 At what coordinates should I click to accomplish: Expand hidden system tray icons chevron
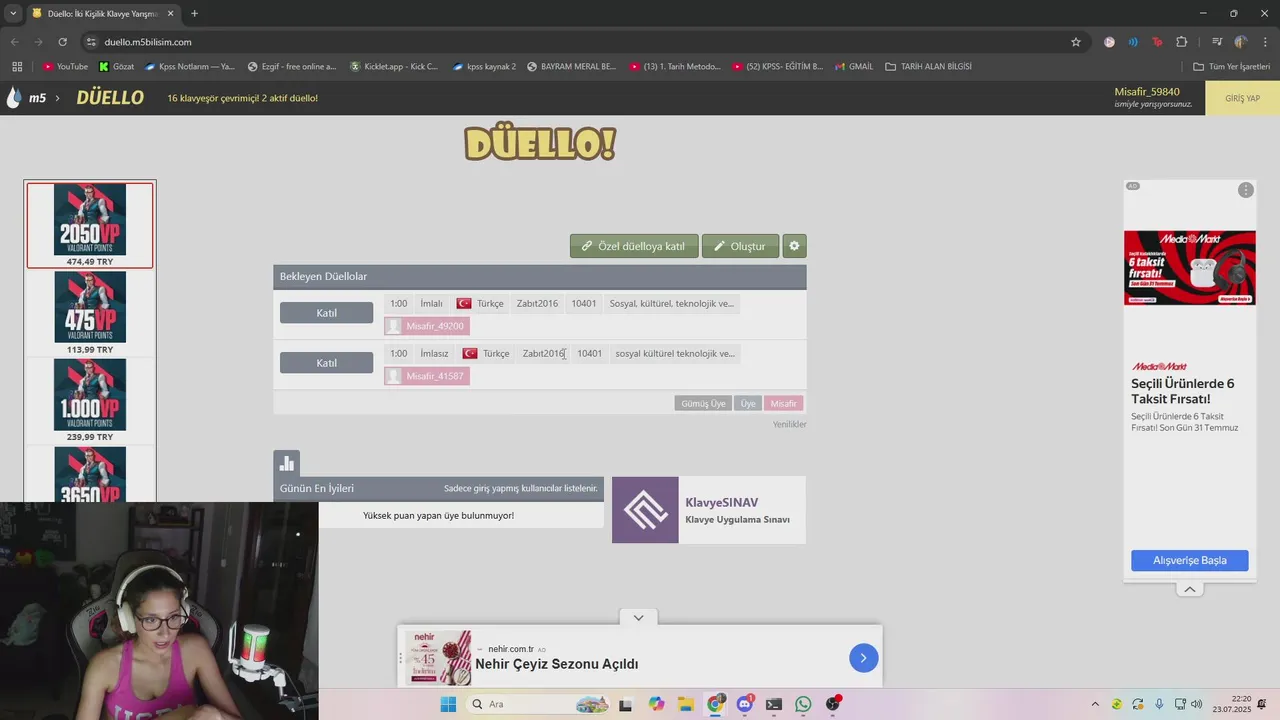pos(1095,704)
